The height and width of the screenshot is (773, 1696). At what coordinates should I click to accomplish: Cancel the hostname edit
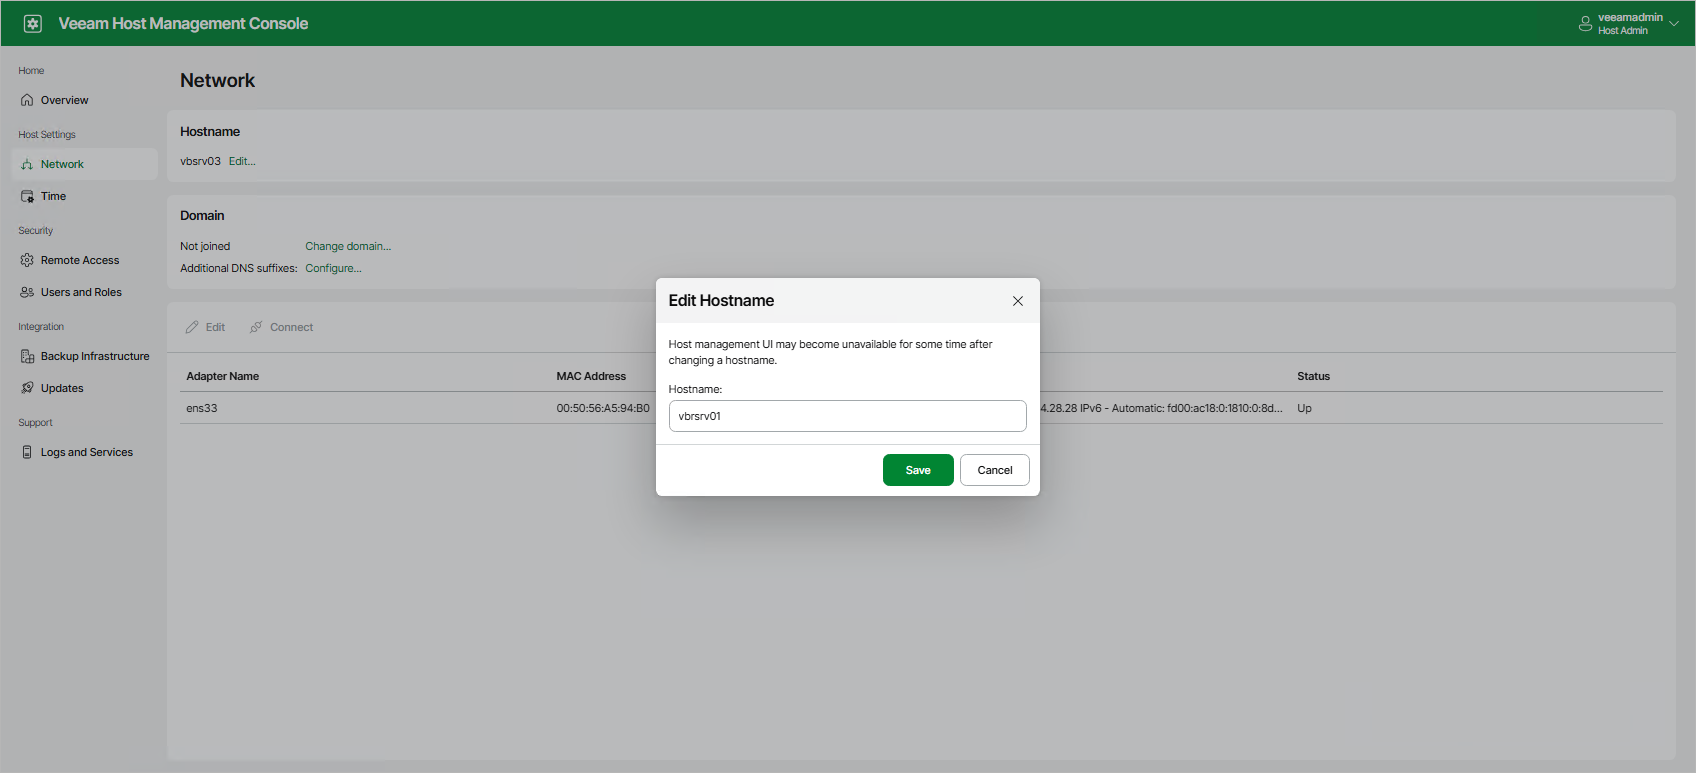(994, 470)
